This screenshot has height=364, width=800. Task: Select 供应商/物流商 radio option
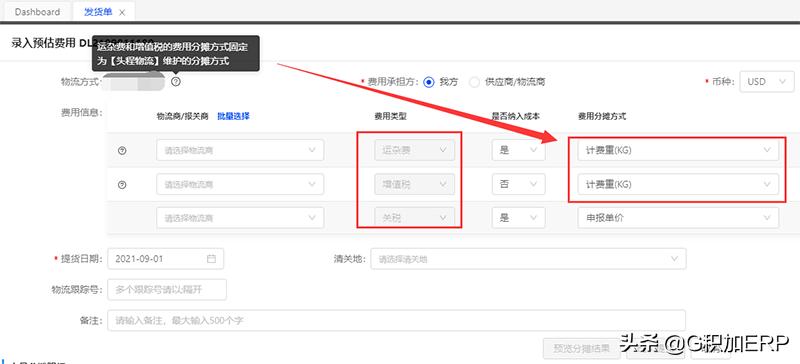(474, 82)
